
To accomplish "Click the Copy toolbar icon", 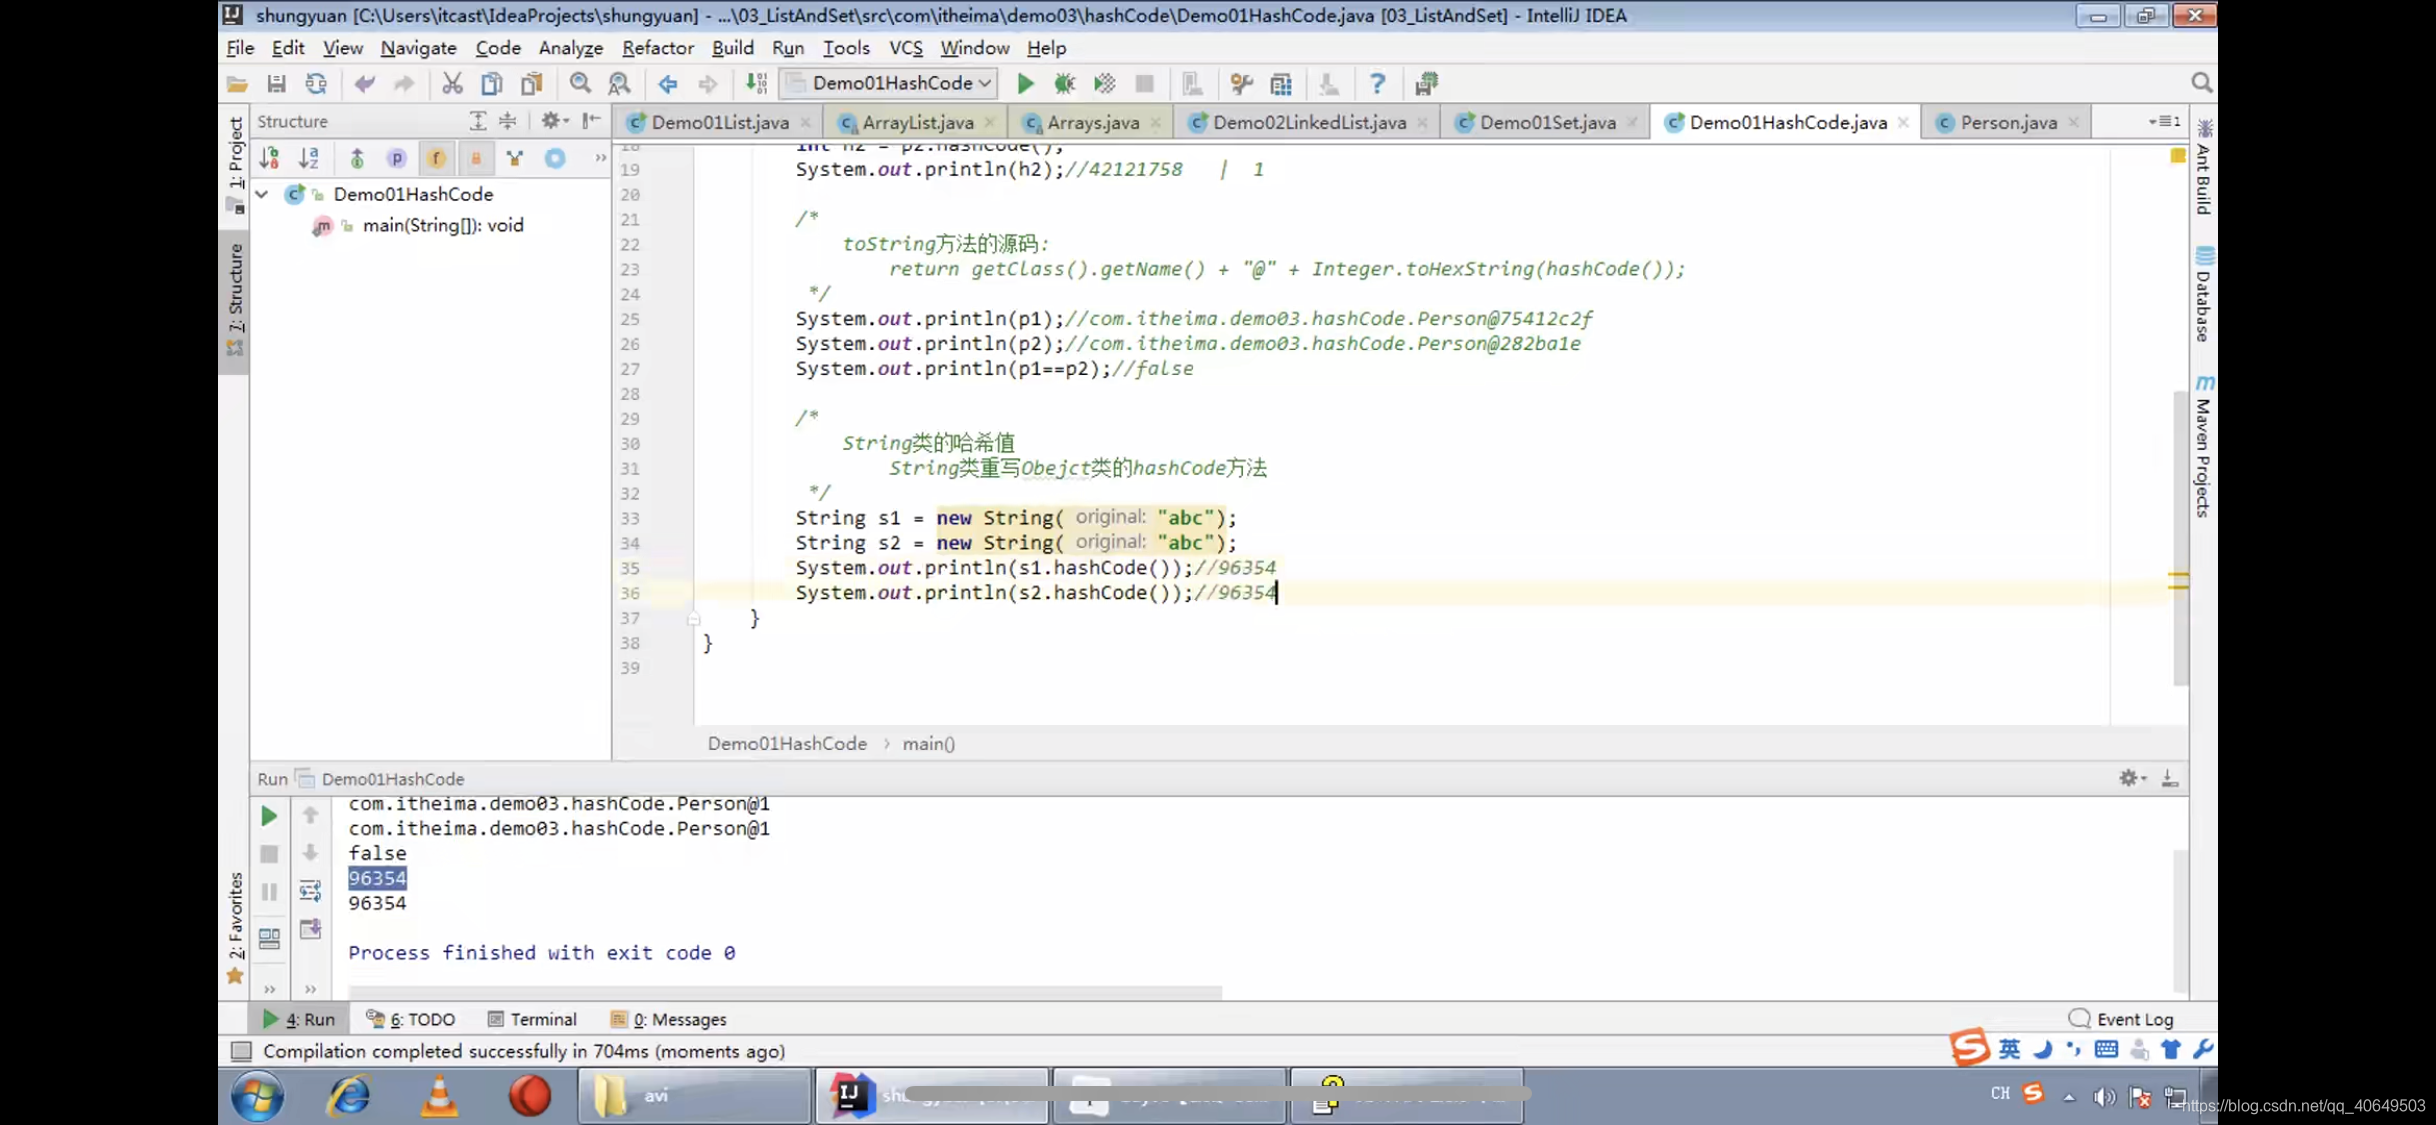I will click(491, 84).
